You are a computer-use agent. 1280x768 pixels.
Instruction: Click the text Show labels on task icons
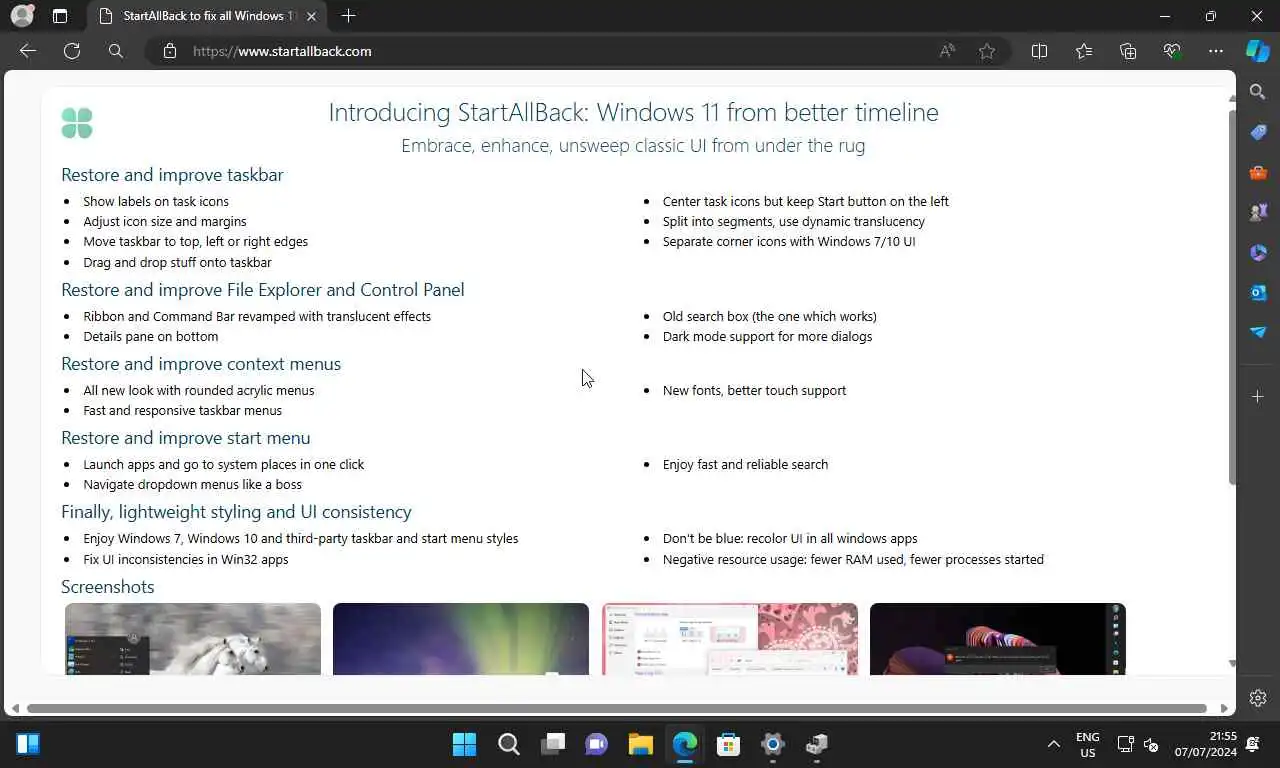156,201
